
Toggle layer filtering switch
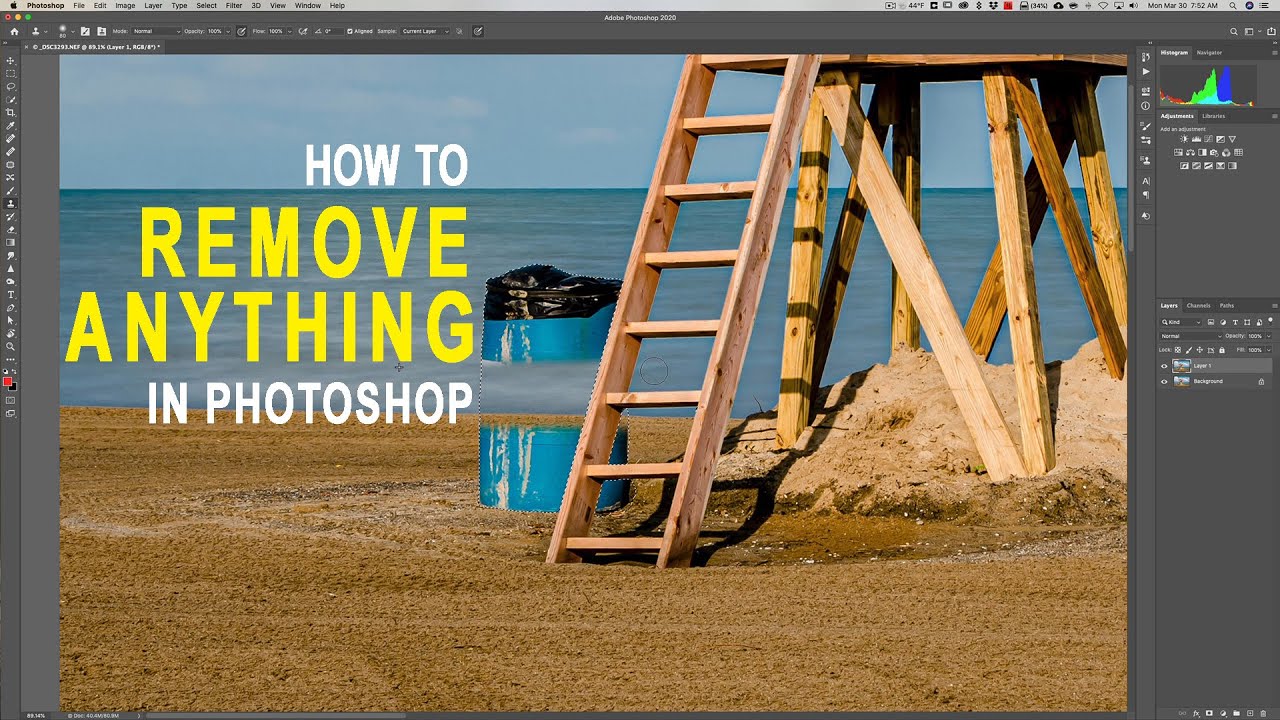[x=1270, y=320]
